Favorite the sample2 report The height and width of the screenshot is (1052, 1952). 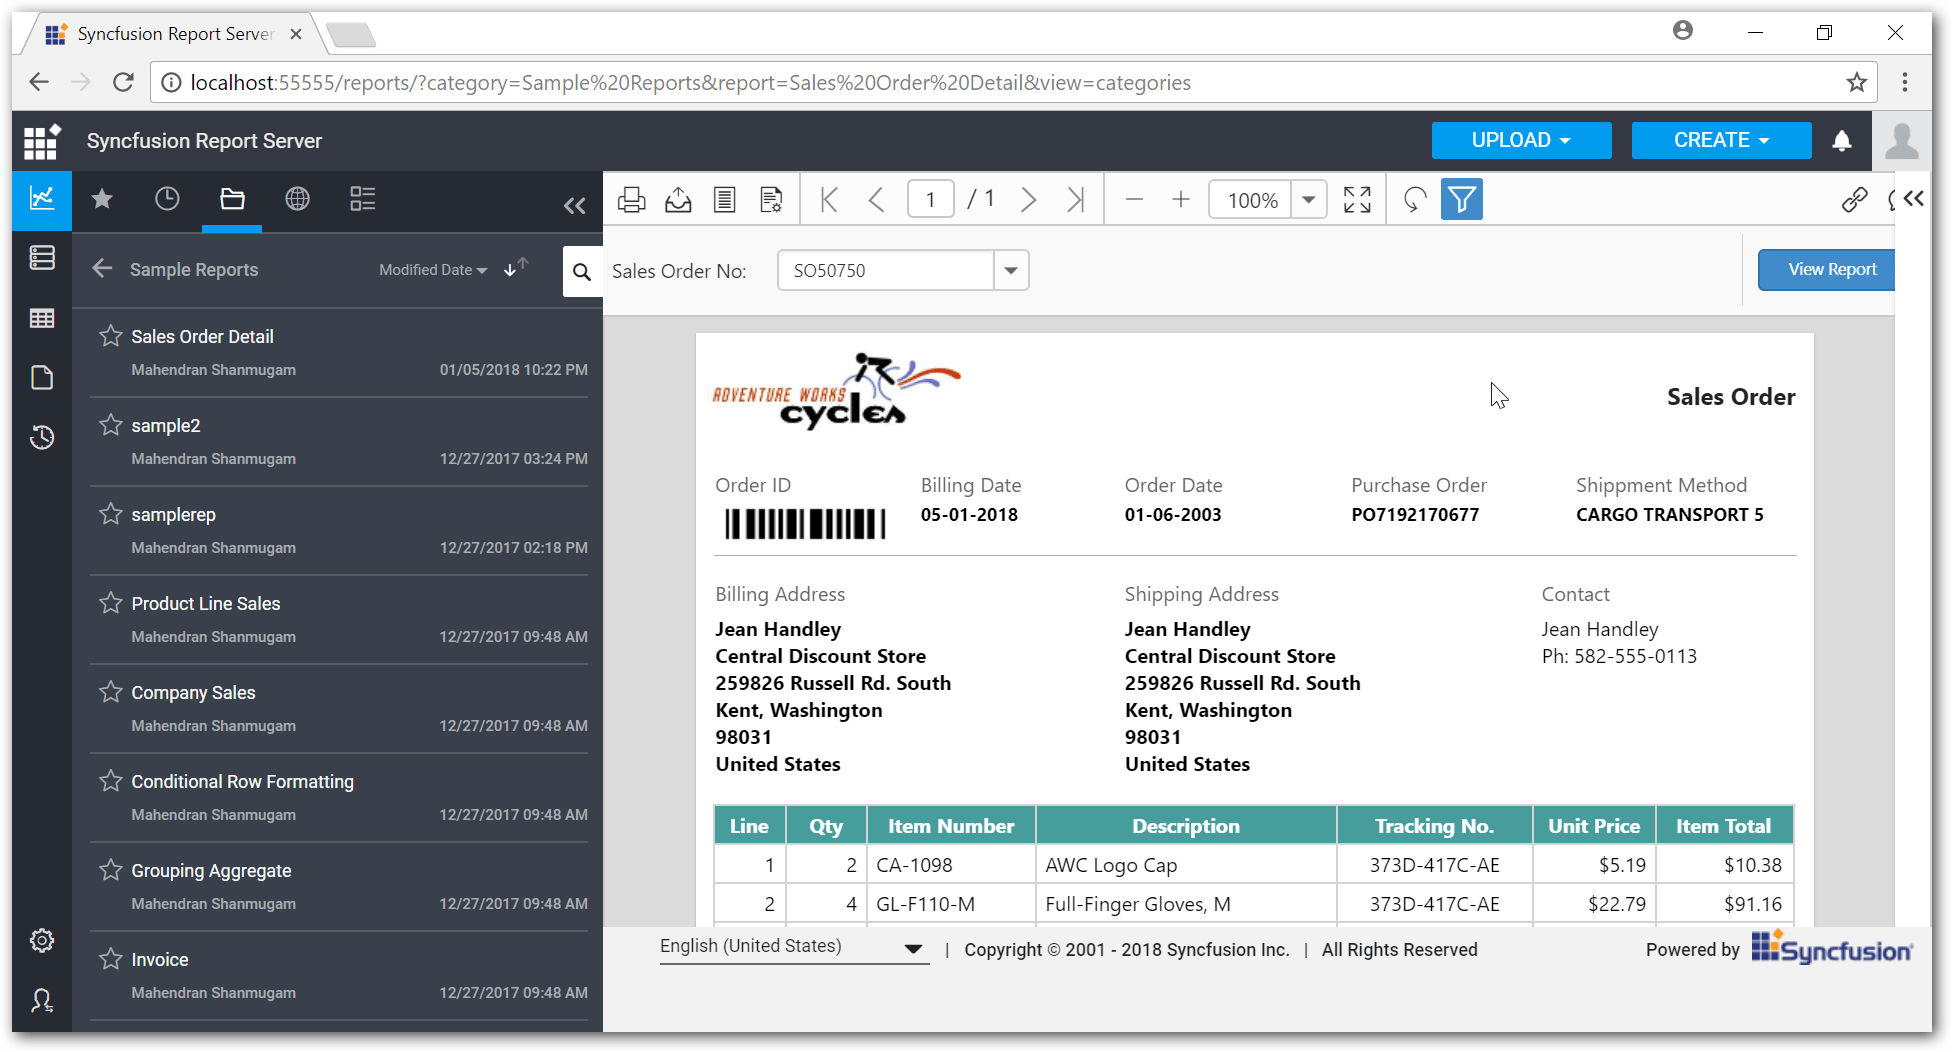click(x=110, y=425)
